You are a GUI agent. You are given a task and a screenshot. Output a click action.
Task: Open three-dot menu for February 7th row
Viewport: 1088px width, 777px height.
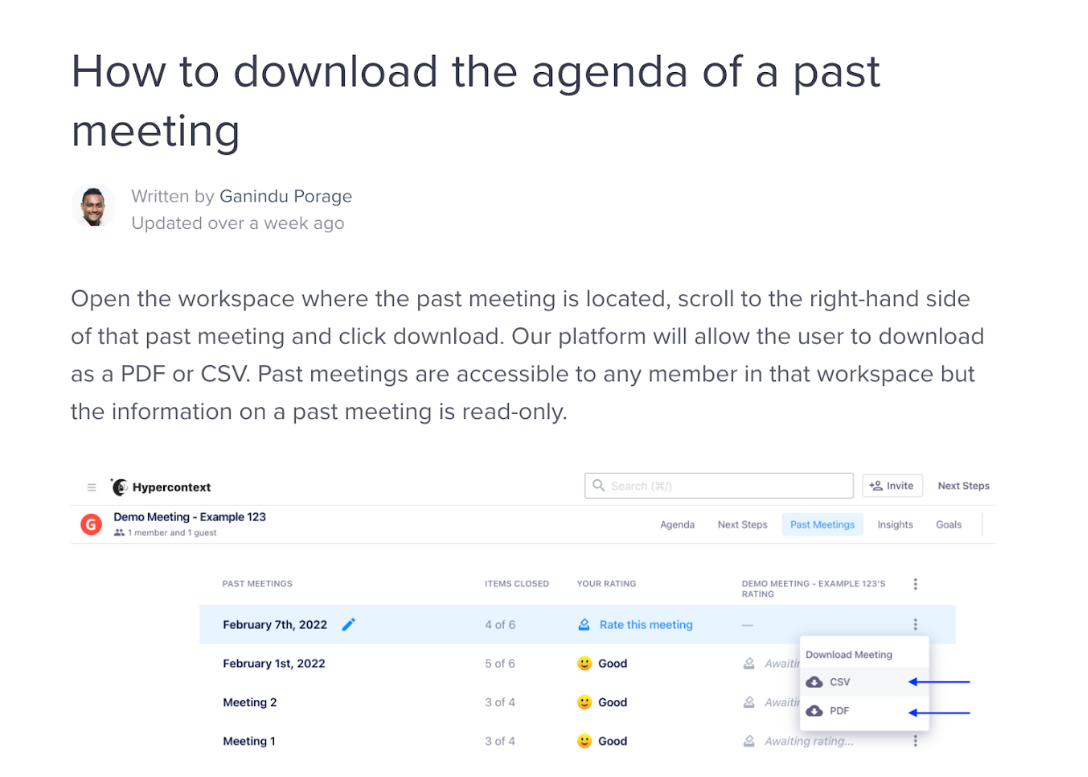click(915, 624)
